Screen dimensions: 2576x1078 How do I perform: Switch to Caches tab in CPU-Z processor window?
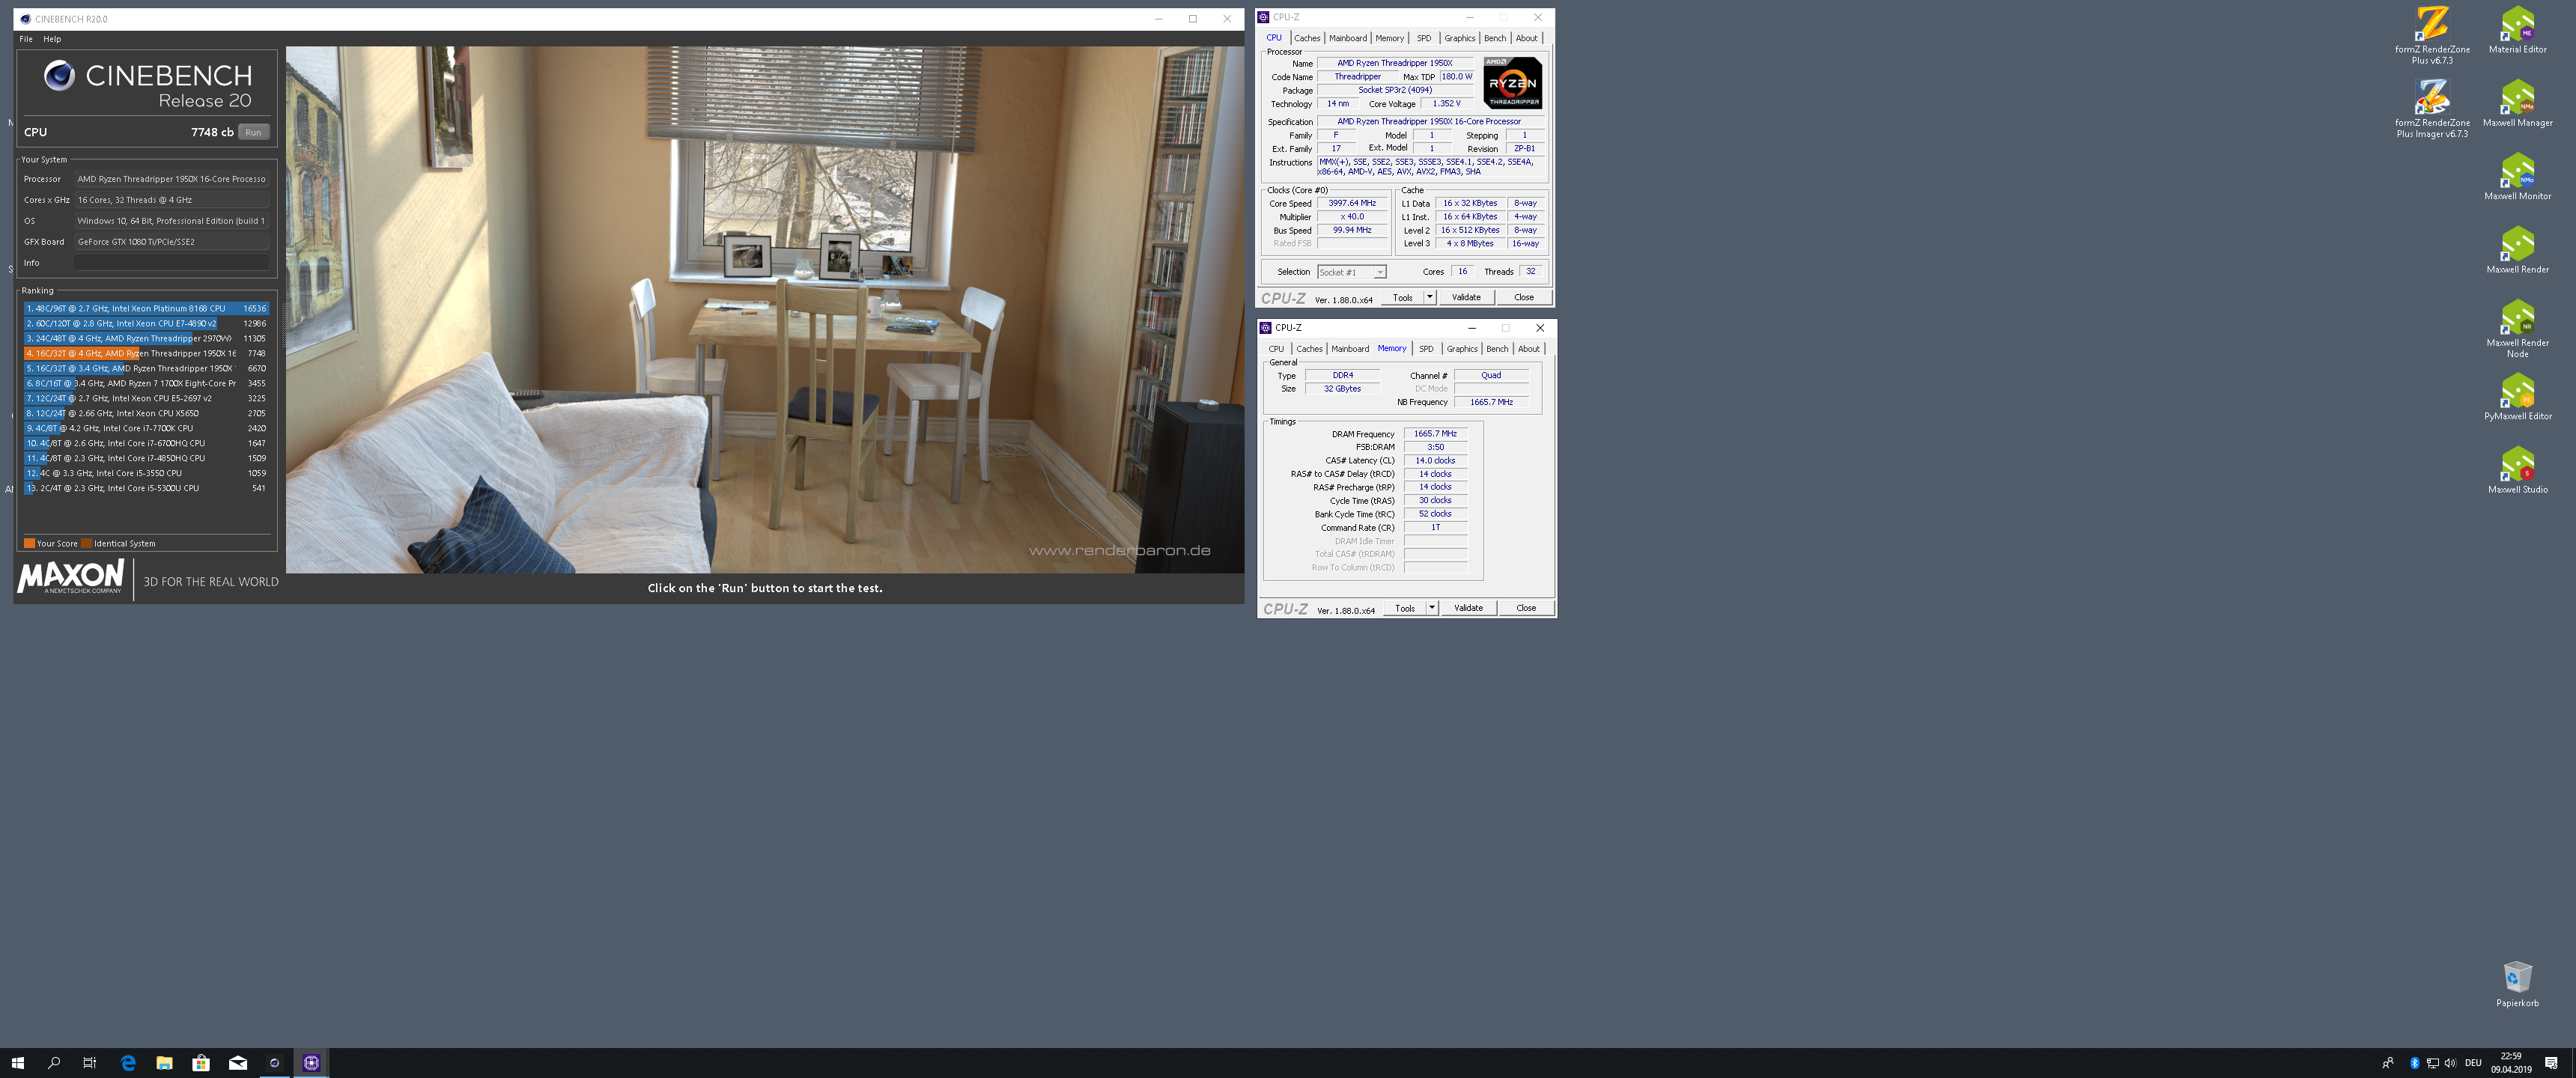[1307, 38]
